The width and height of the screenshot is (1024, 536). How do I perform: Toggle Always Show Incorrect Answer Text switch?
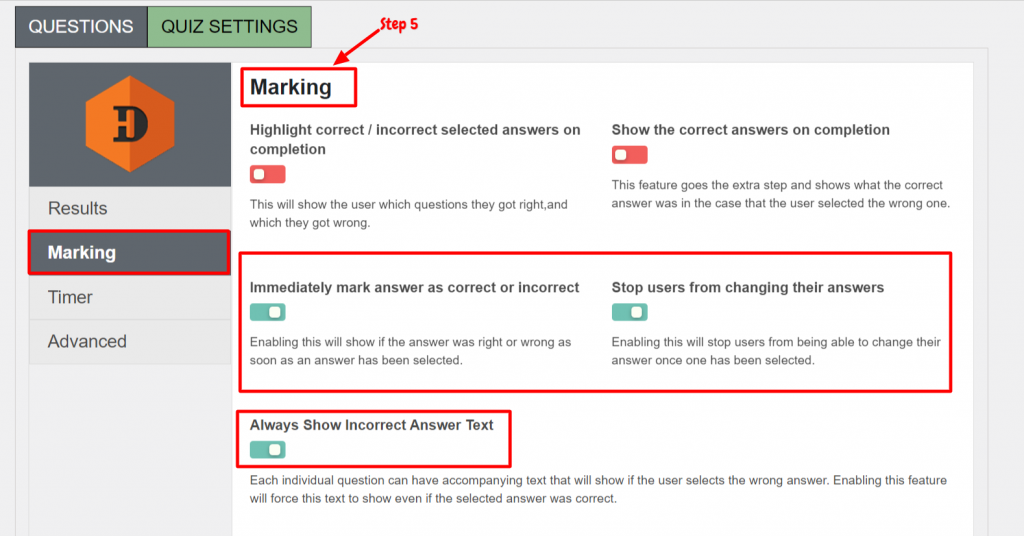(267, 450)
